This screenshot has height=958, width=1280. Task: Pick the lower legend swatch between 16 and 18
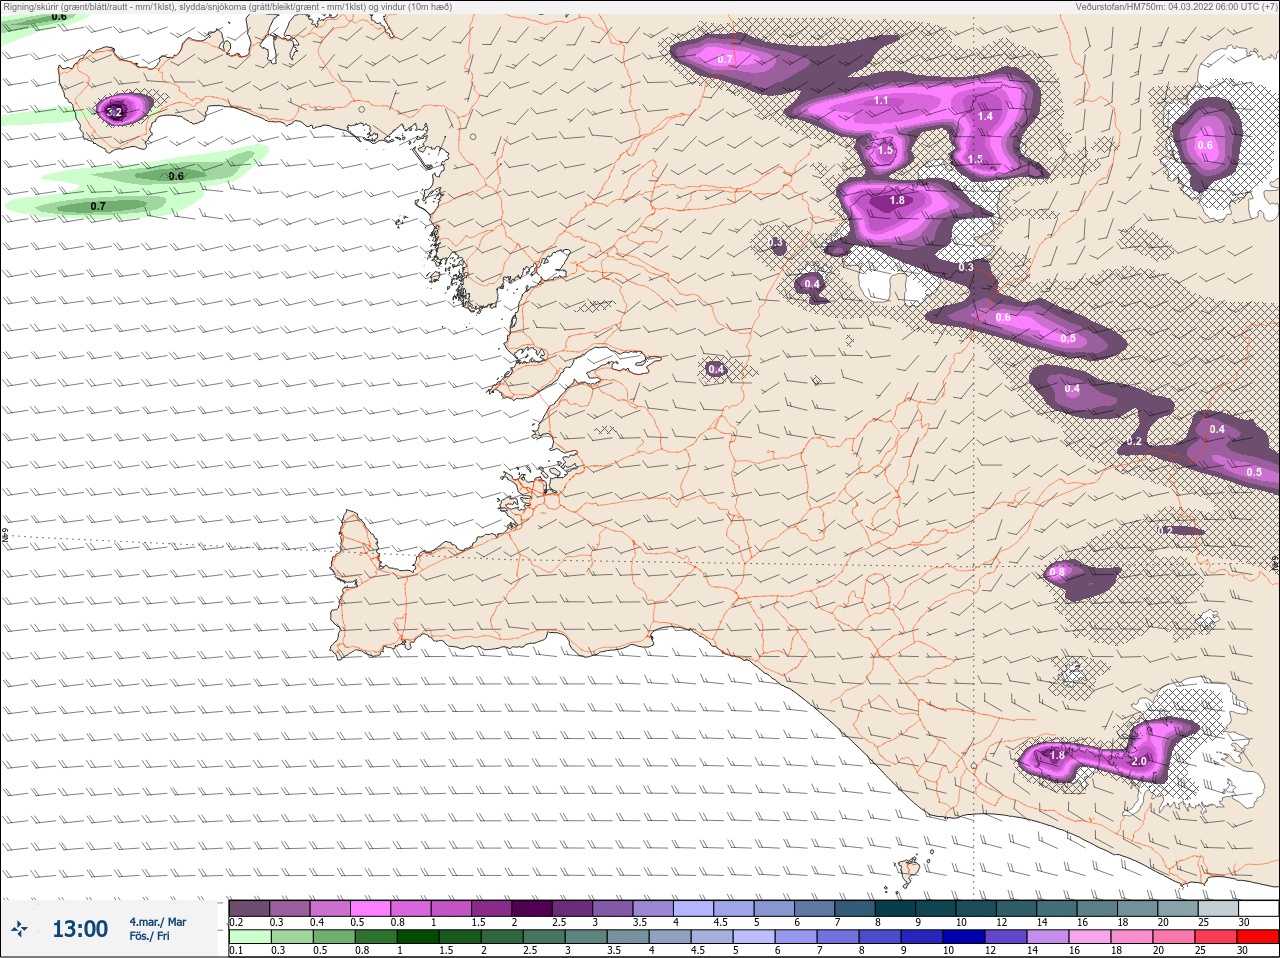coord(1090,937)
